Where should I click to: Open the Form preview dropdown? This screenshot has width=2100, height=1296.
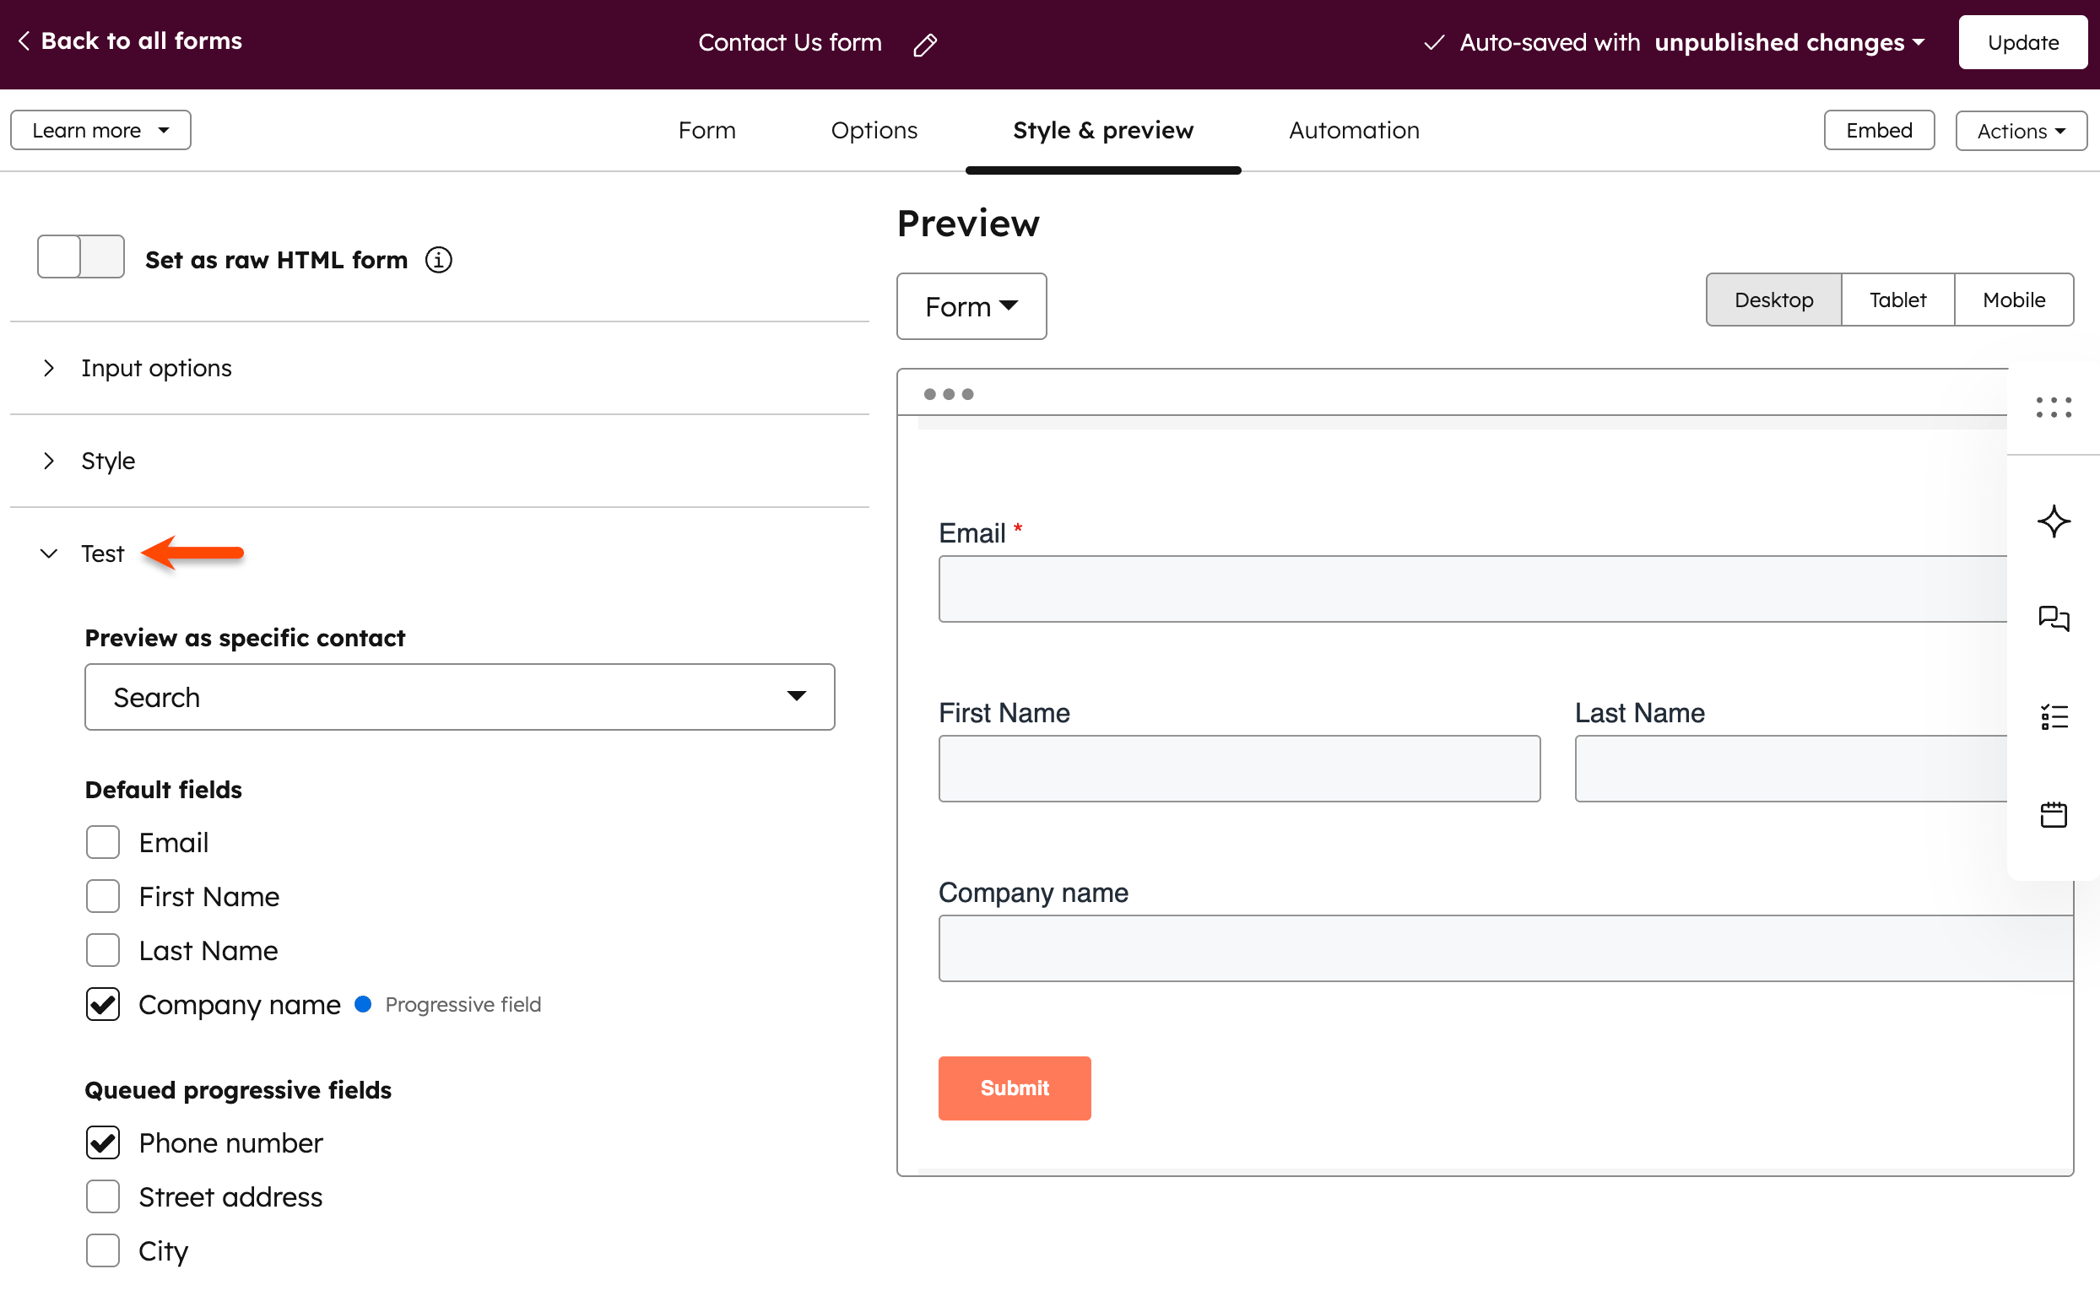tap(971, 306)
